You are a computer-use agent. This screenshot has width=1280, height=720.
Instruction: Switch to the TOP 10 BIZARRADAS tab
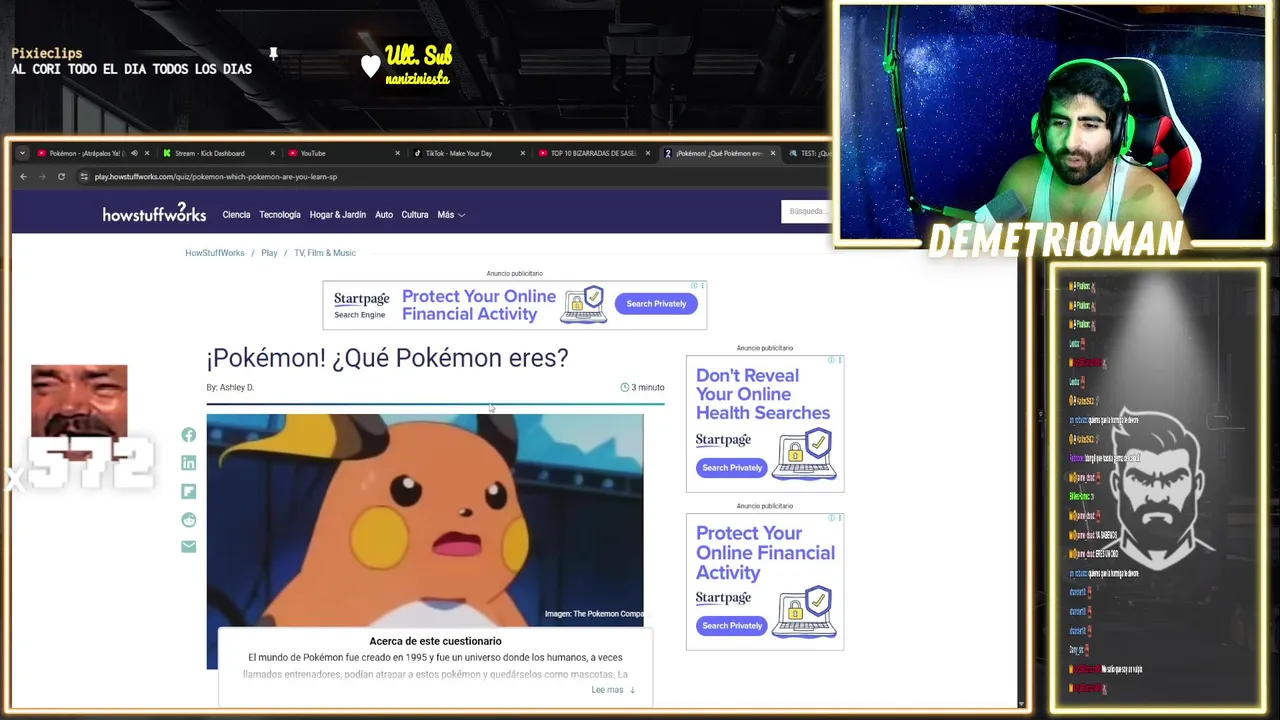pyautogui.click(x=592, y=153)
